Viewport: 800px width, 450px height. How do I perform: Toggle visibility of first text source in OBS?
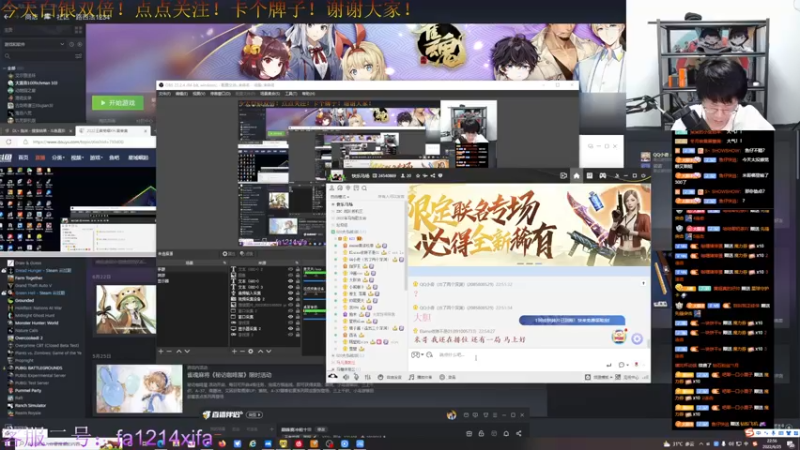pyautogui.click(x=291, y=269)
